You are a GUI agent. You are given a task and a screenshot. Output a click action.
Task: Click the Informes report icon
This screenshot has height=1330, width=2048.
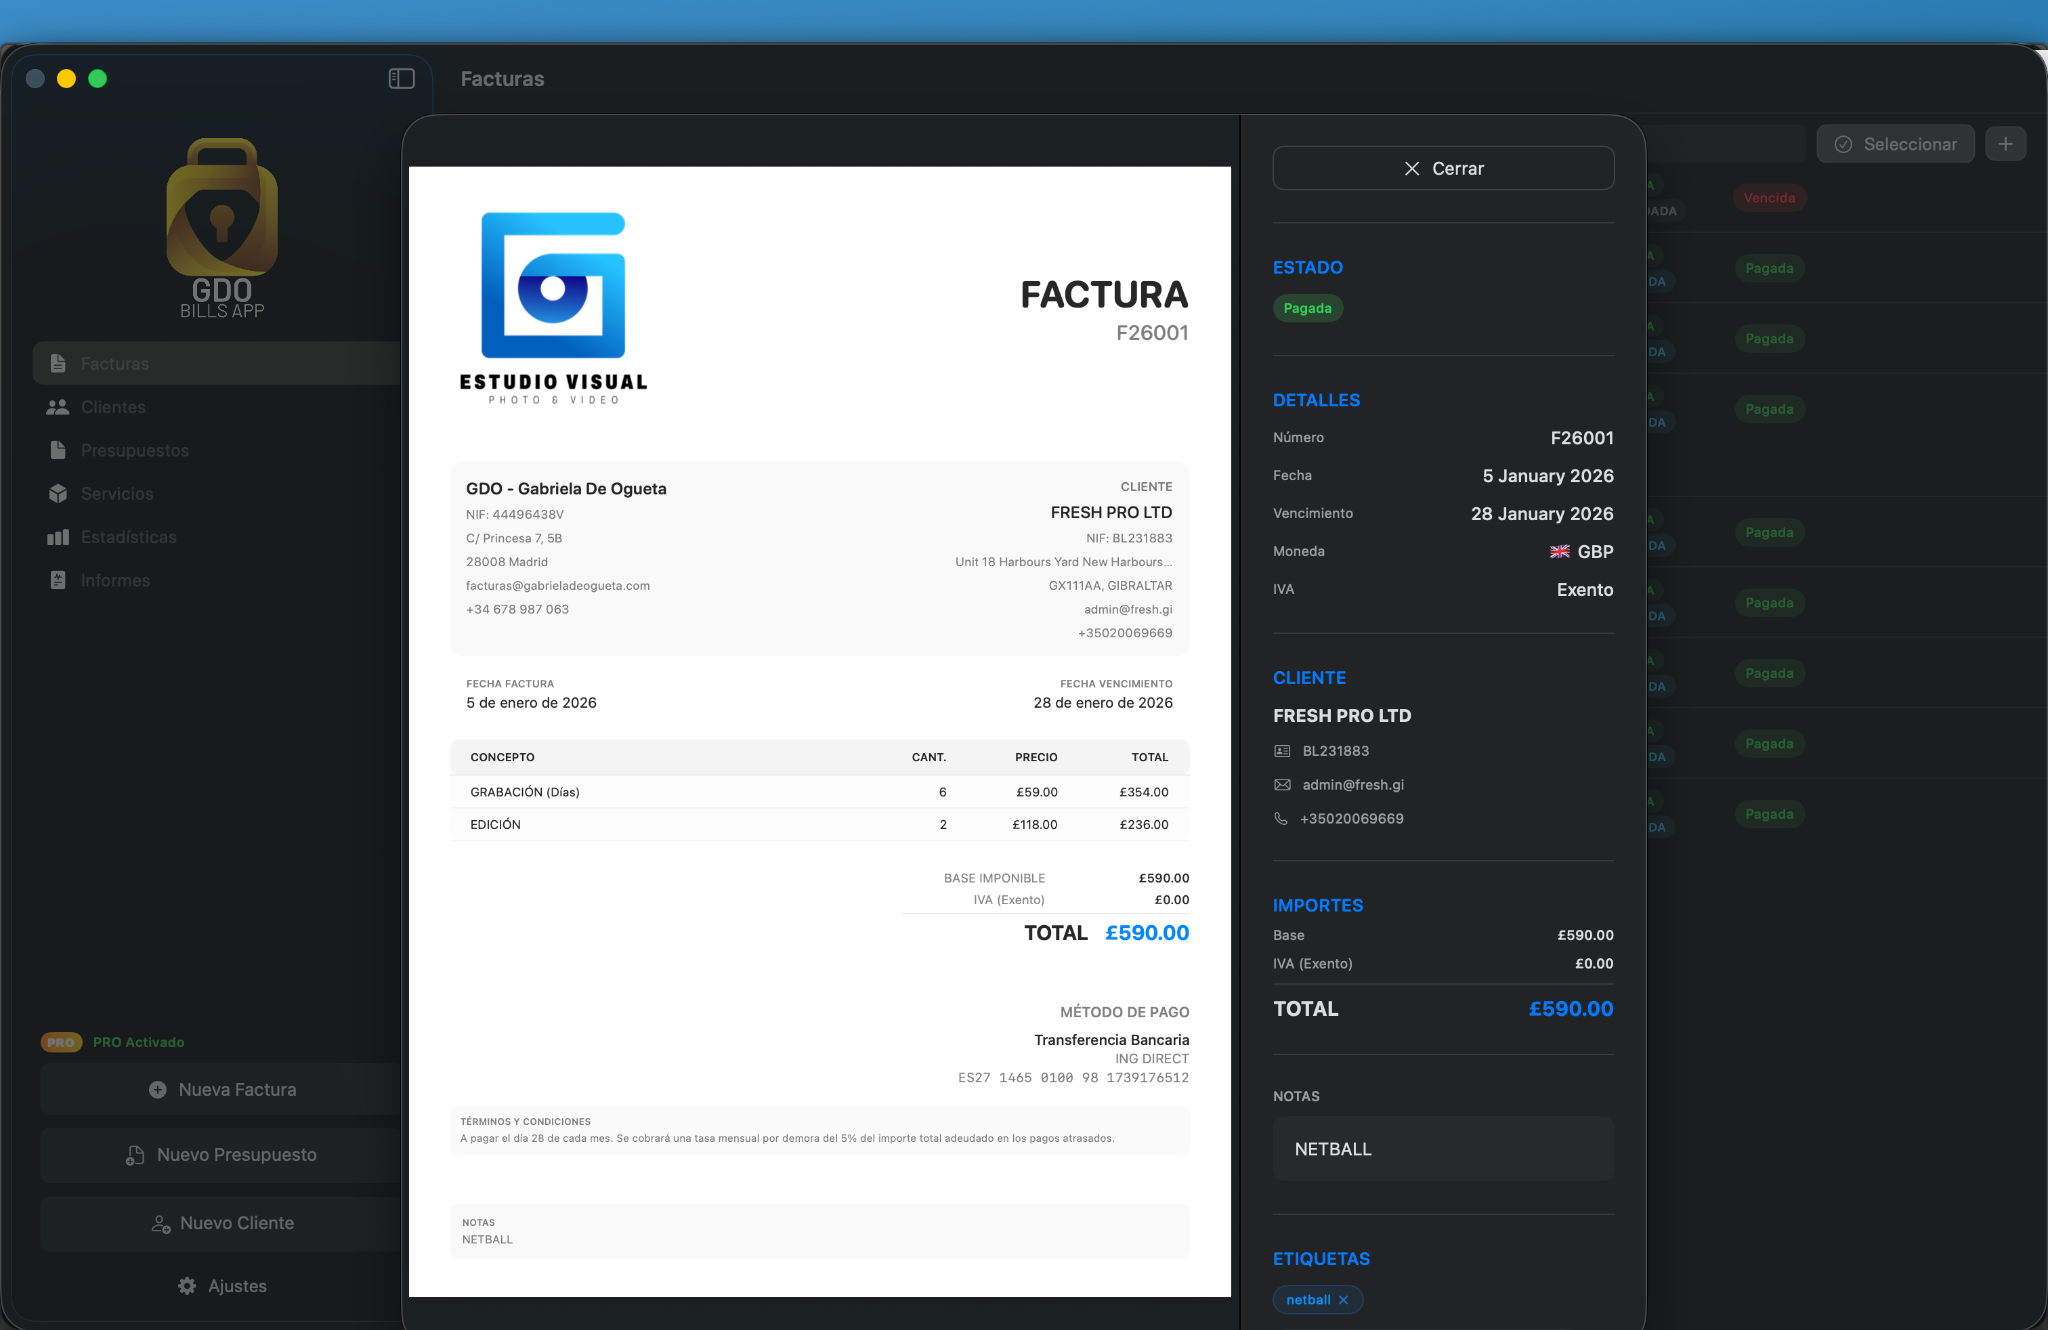[58, 580]
